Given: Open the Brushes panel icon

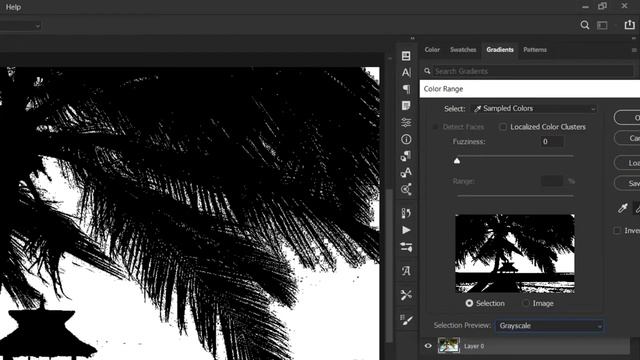Looking at the screenshot, I should click(x=406, y=320).
